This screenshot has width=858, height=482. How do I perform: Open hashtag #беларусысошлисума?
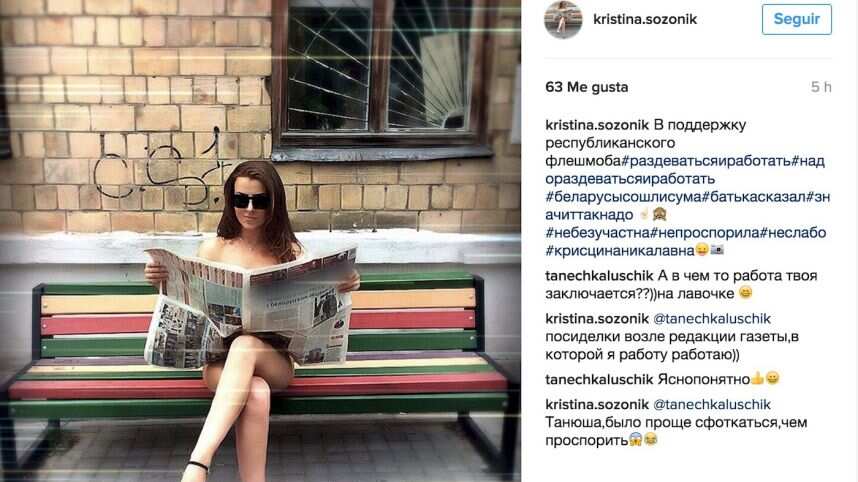623,197
